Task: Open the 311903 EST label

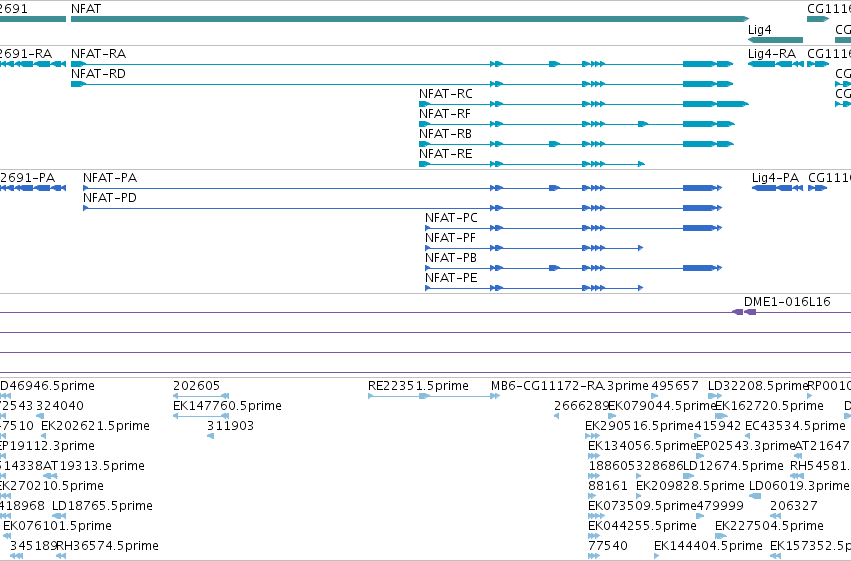Action: [x=231, y=426]
